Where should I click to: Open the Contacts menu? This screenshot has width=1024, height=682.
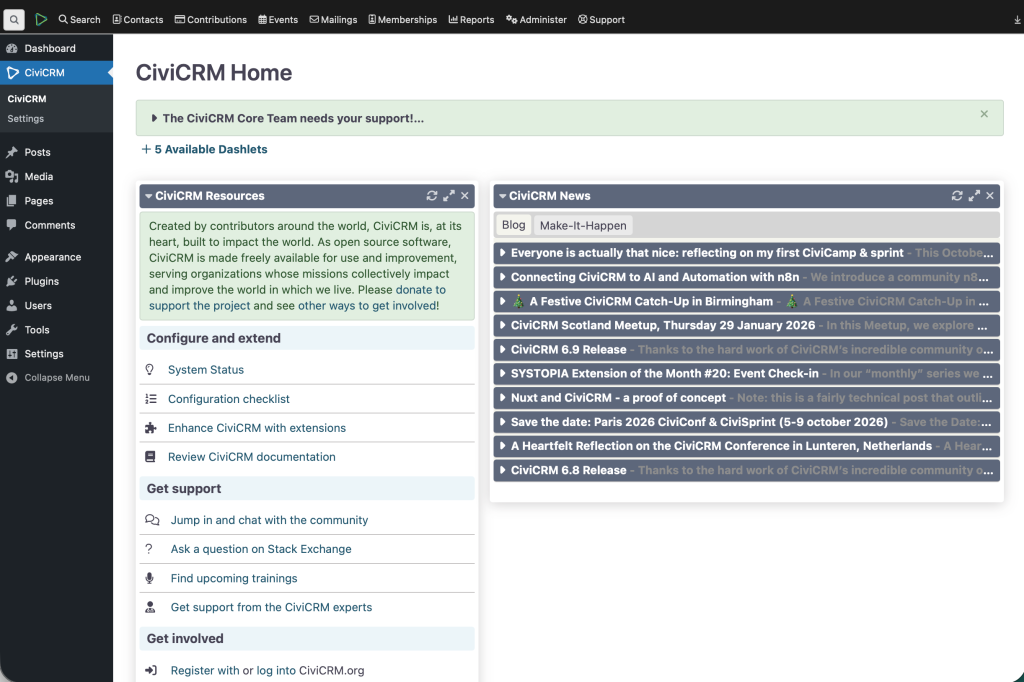click(137, 18)
